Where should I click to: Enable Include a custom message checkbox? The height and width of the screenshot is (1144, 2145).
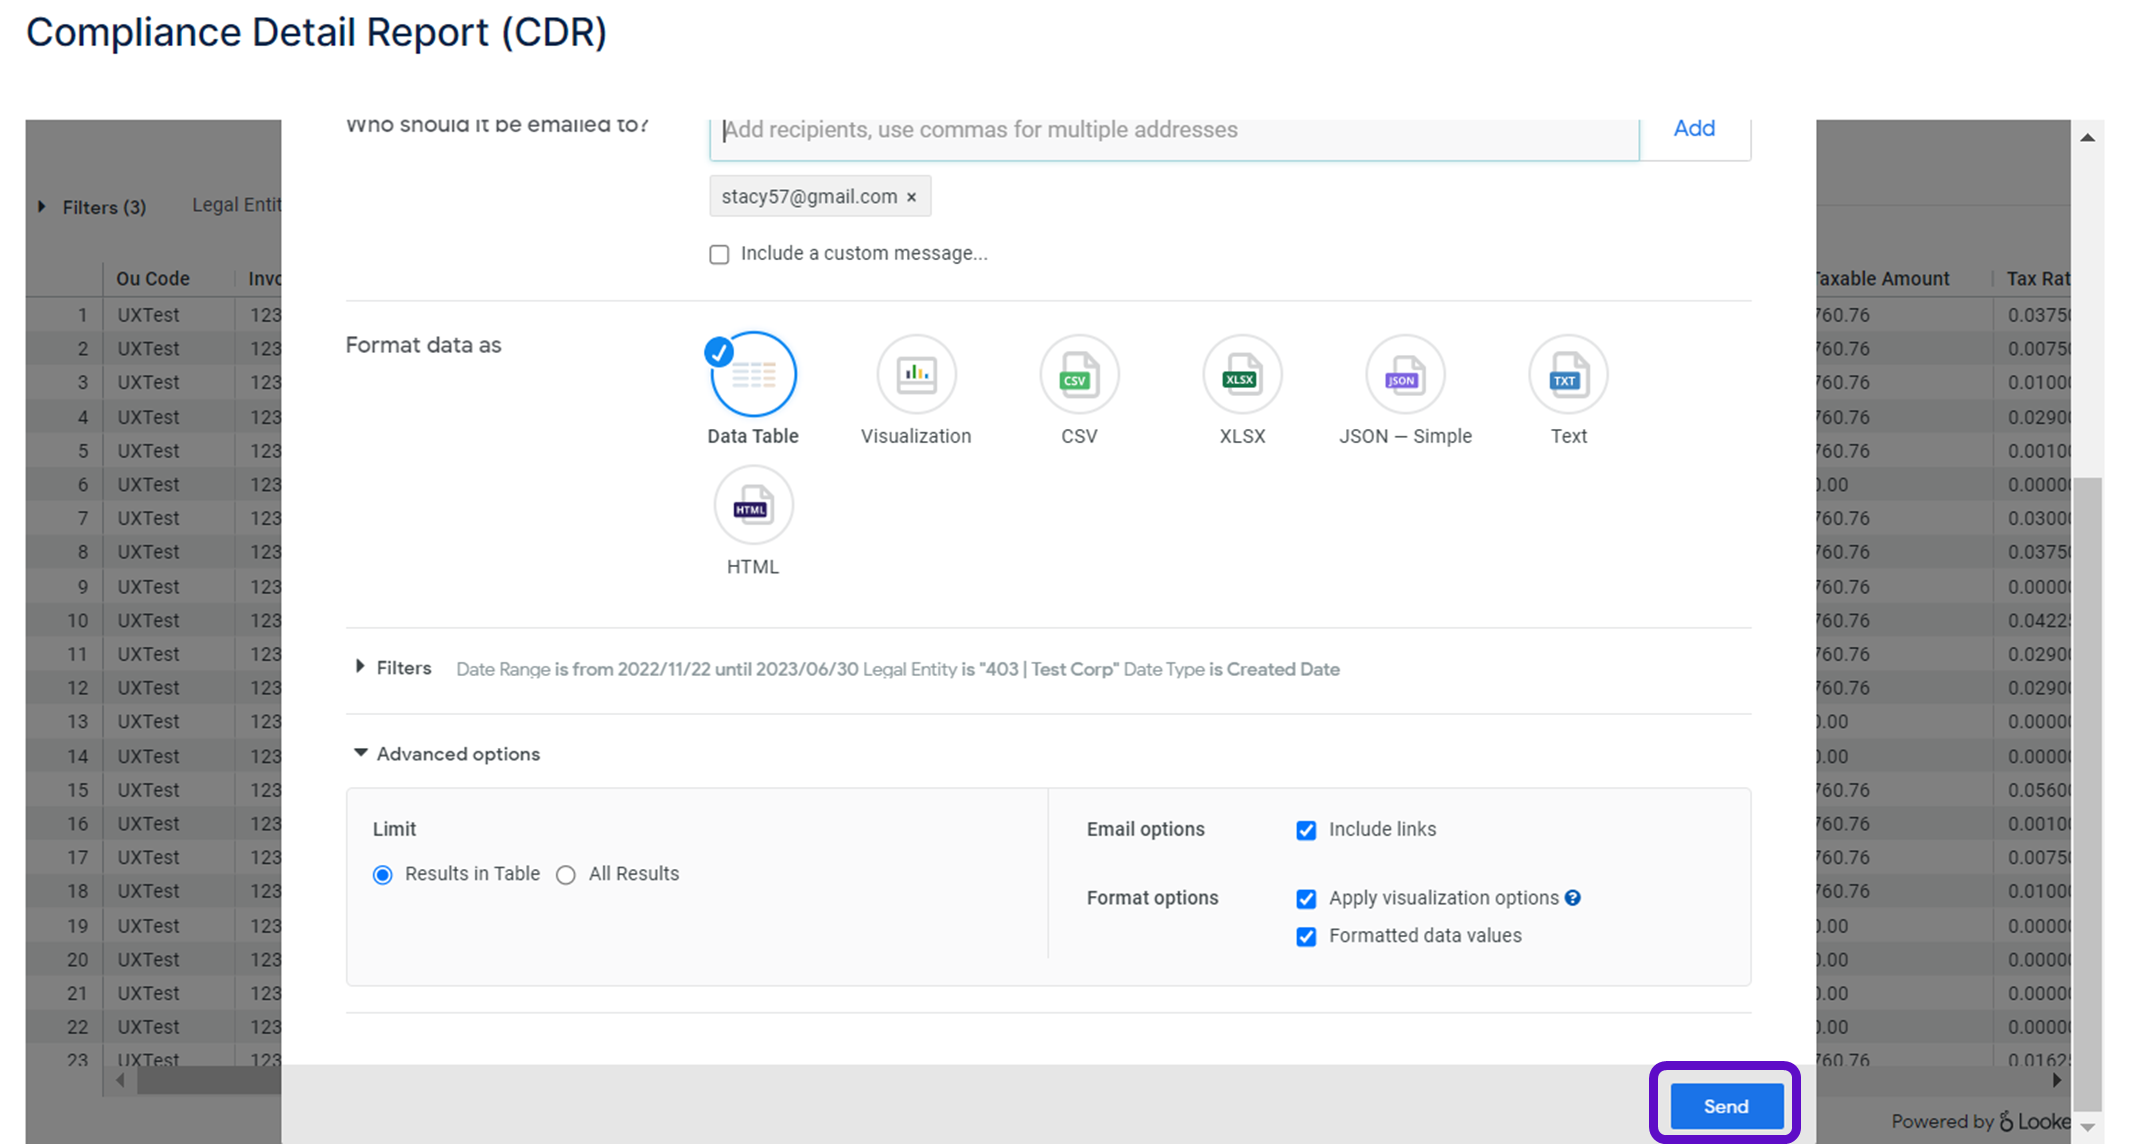719,254
